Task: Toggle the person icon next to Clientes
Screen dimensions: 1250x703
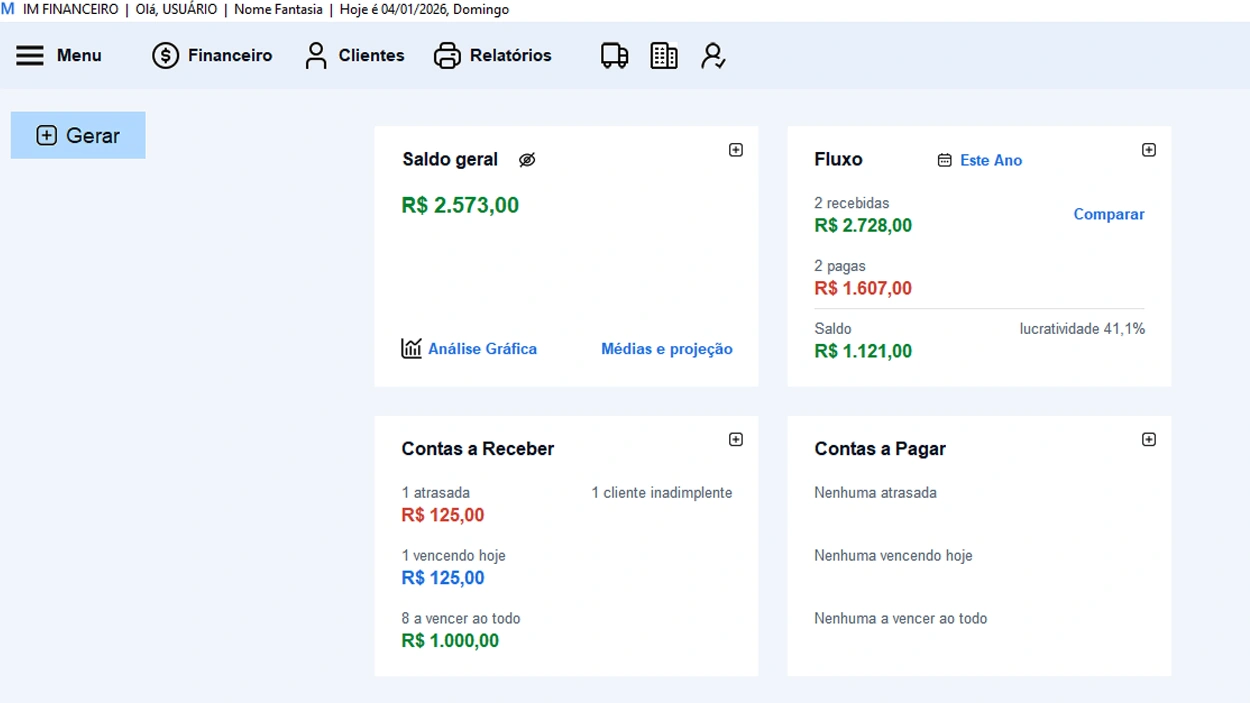Action: click(x=317, y=55)
